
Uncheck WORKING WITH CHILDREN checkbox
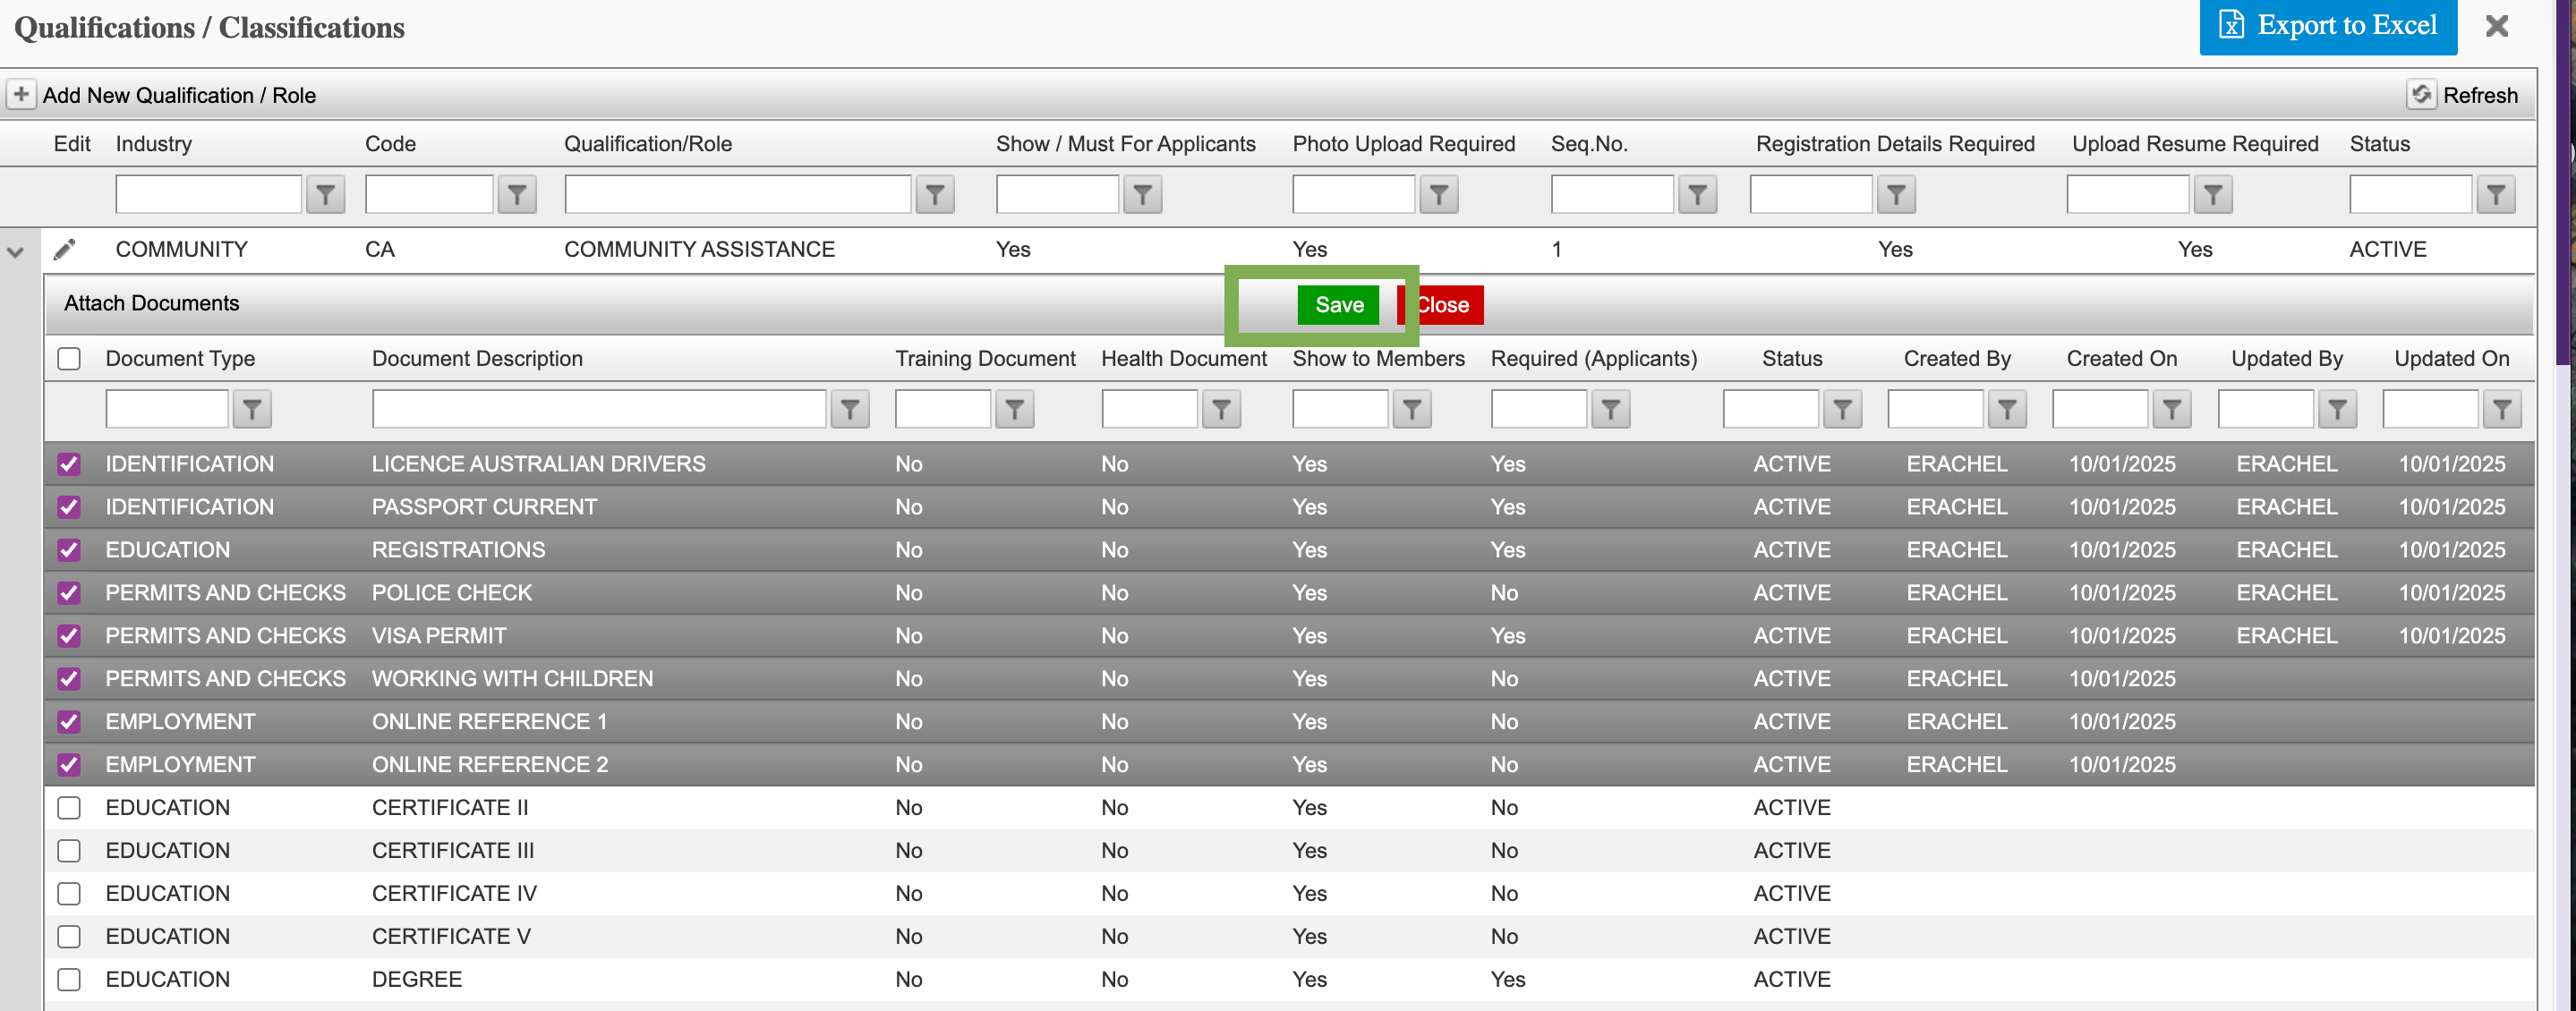click(x=69, y=679)
